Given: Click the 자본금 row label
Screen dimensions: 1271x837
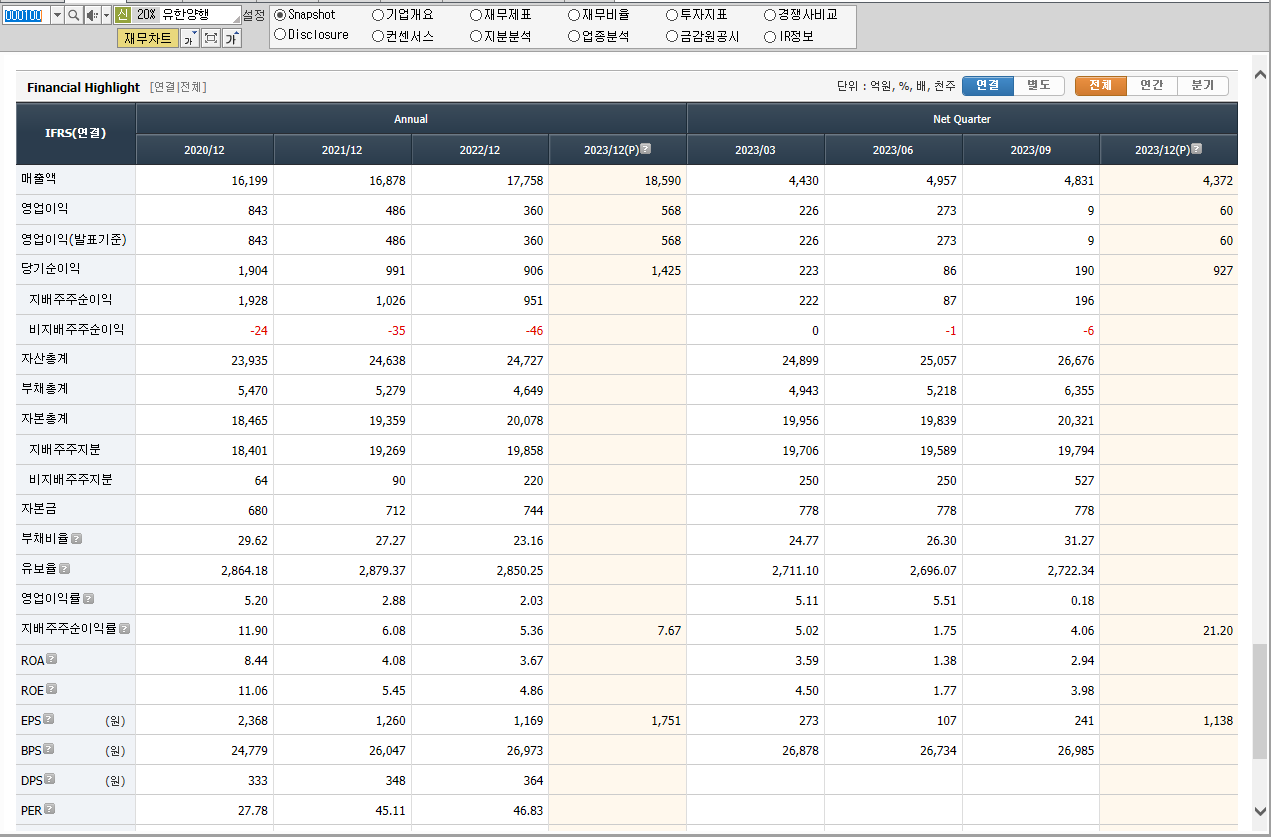Looking at the screenshot, I should click(39, 508).
